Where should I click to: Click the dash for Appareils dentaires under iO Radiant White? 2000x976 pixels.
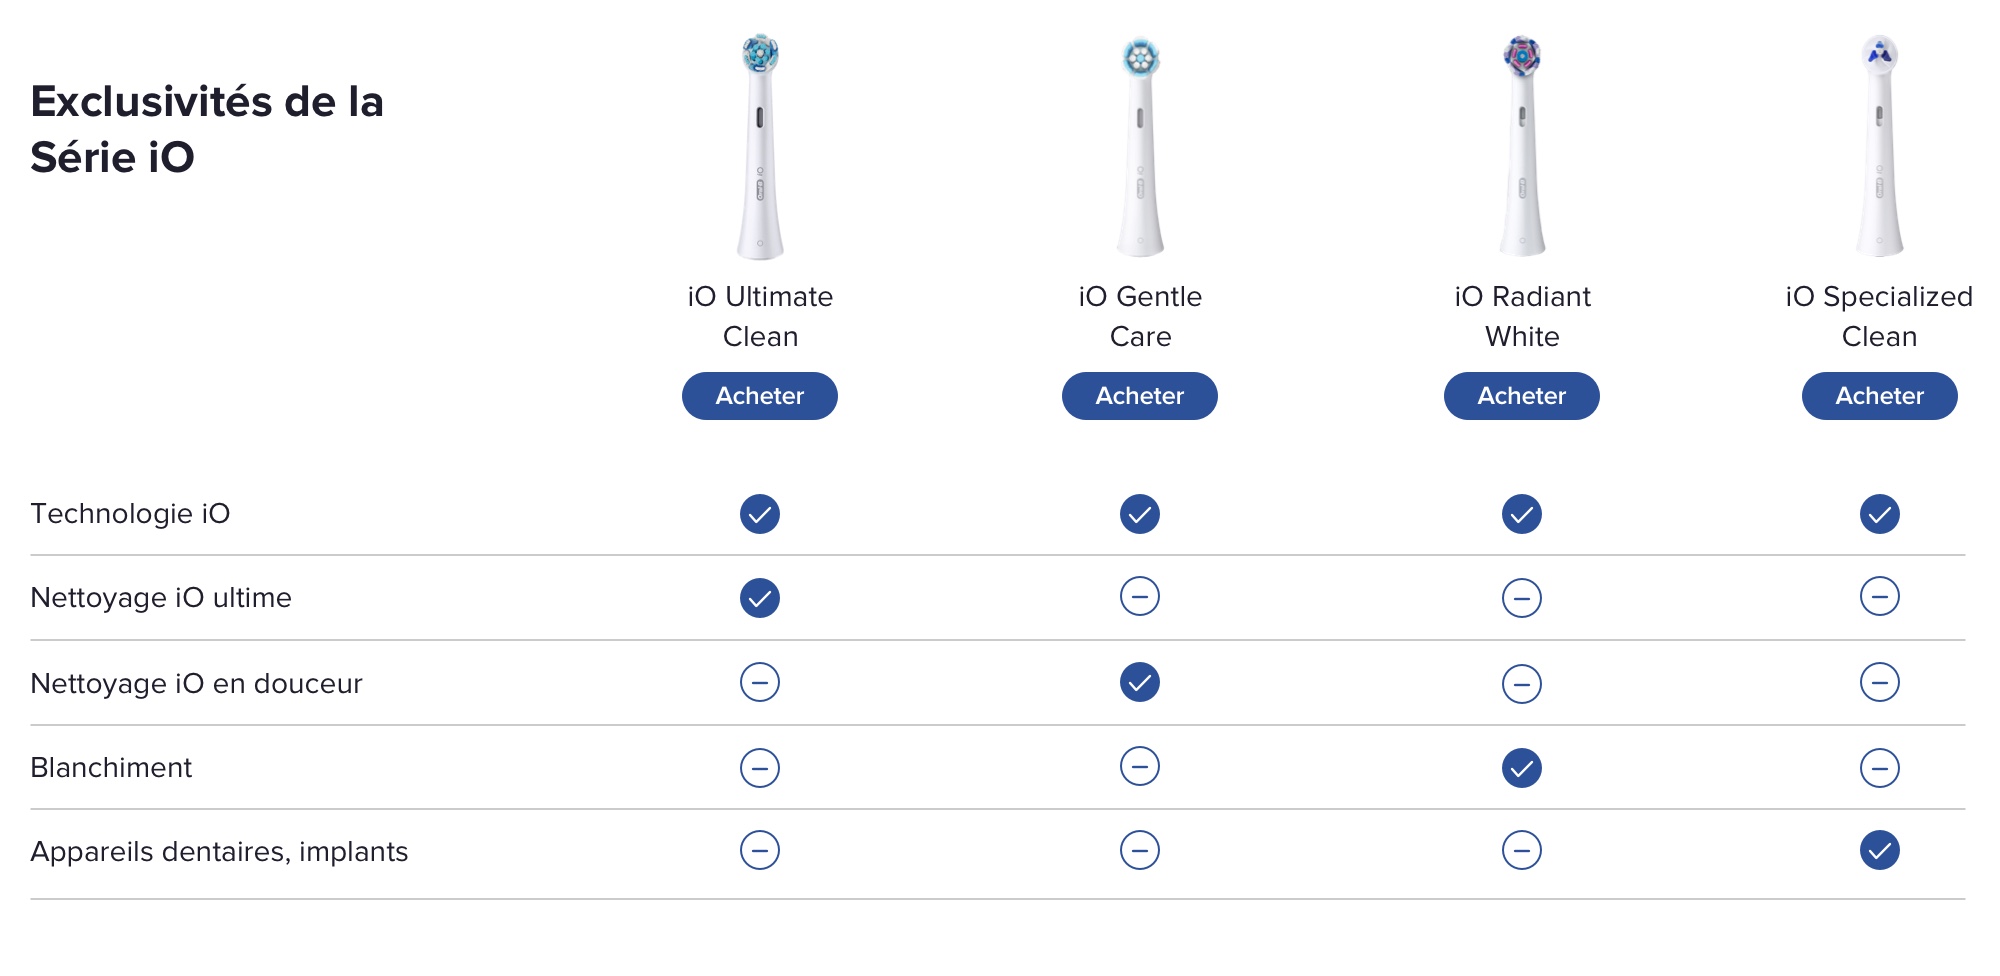point(1521,851)
